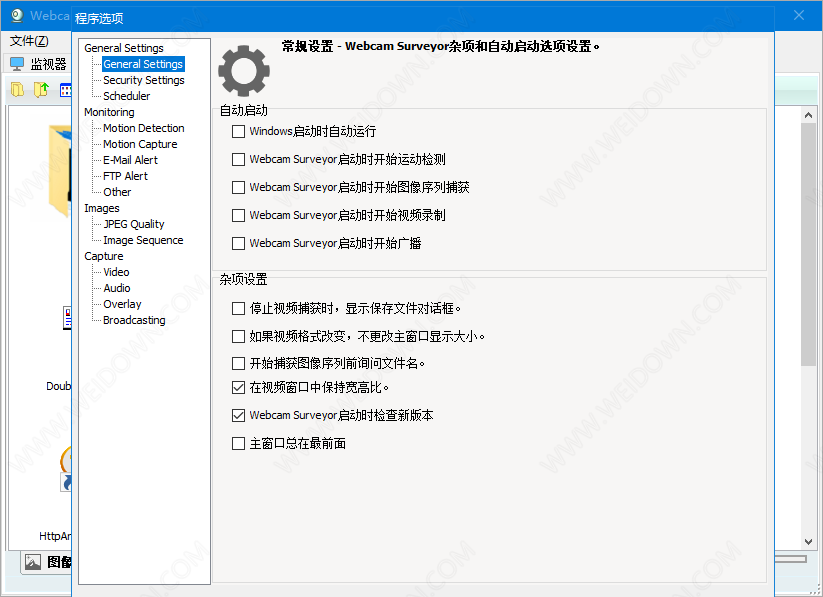Enable Webcam Surveyor启动时开始广播 checkbox
823x597 pixels.
(238, 243)
